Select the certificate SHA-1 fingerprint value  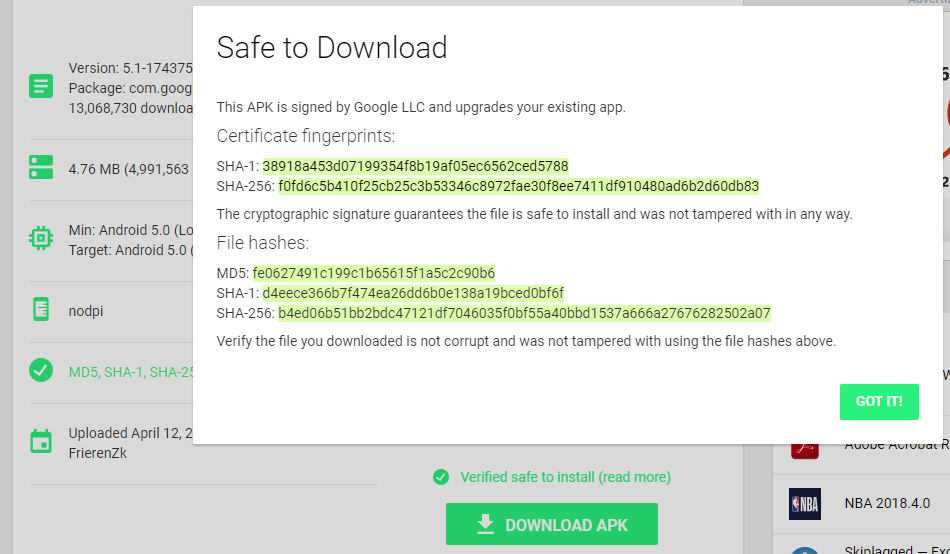click(x=416, y=166)
